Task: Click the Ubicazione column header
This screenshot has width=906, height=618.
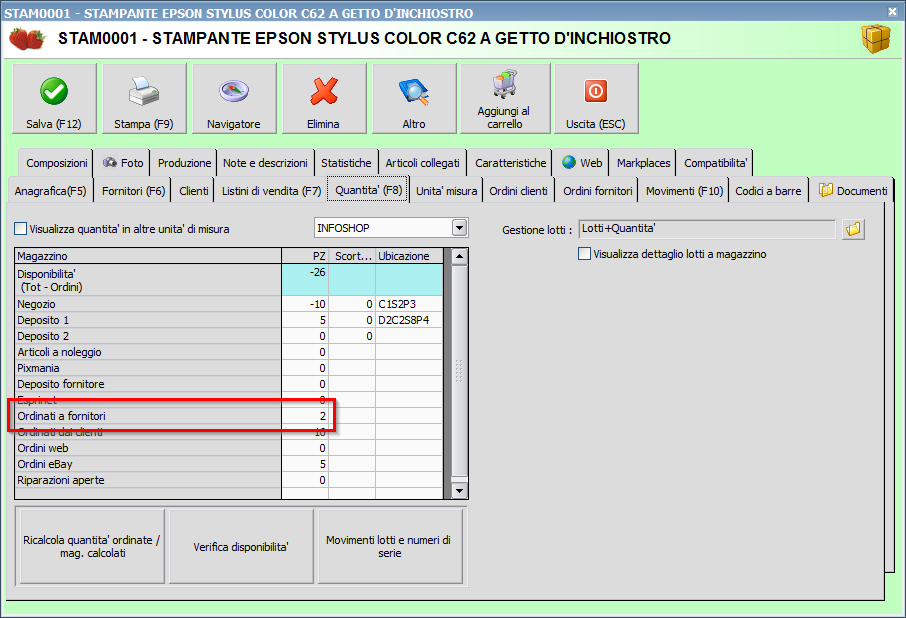Action: pos(409,256)
